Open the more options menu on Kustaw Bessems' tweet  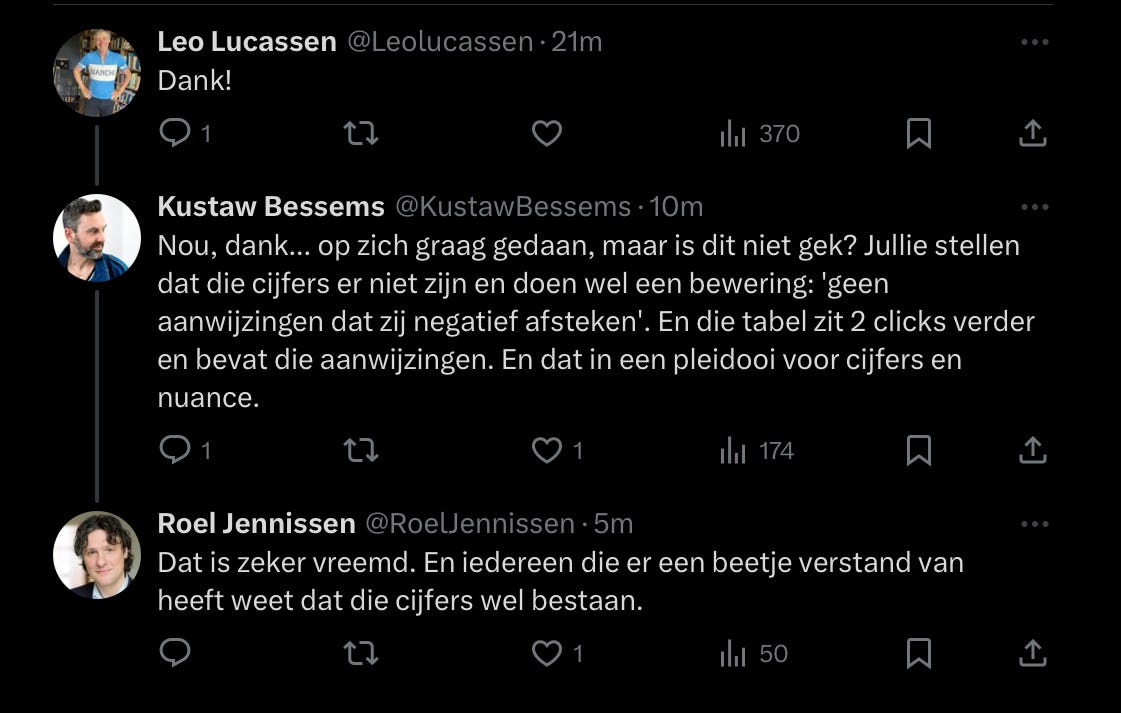pos(1036,205)
